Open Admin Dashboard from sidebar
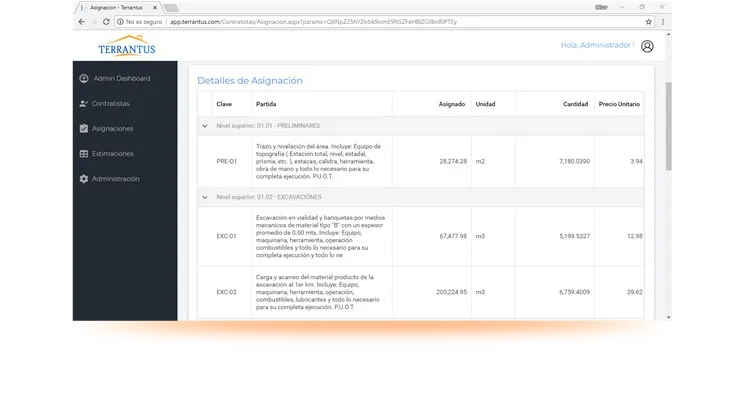743x404 pixels. tap(122, 79)
